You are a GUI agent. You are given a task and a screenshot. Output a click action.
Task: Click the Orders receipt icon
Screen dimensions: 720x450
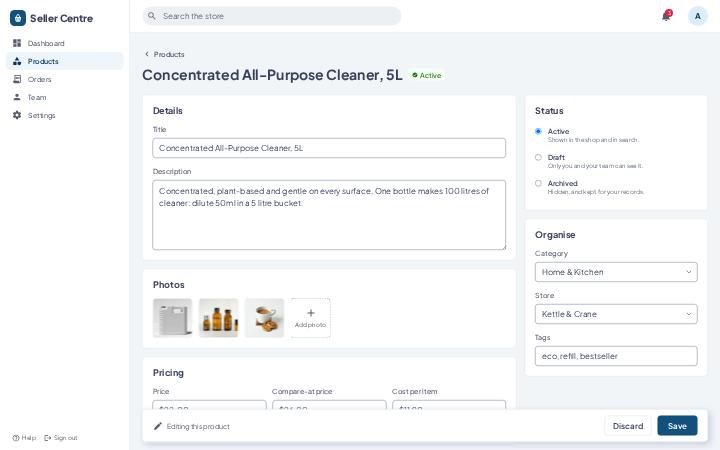click(17, 79)
